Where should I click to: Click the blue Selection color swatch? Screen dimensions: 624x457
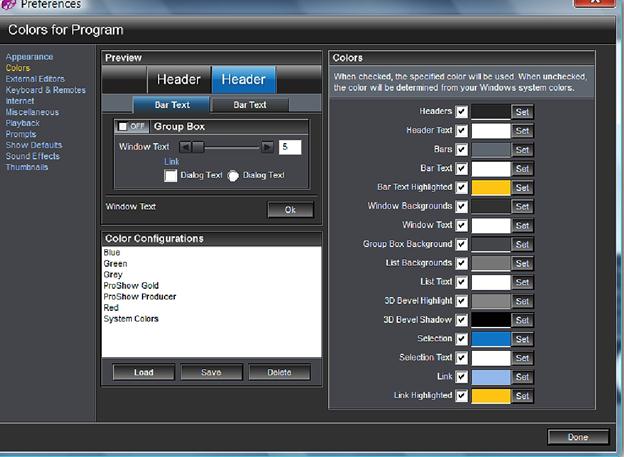tap(491, 339)
